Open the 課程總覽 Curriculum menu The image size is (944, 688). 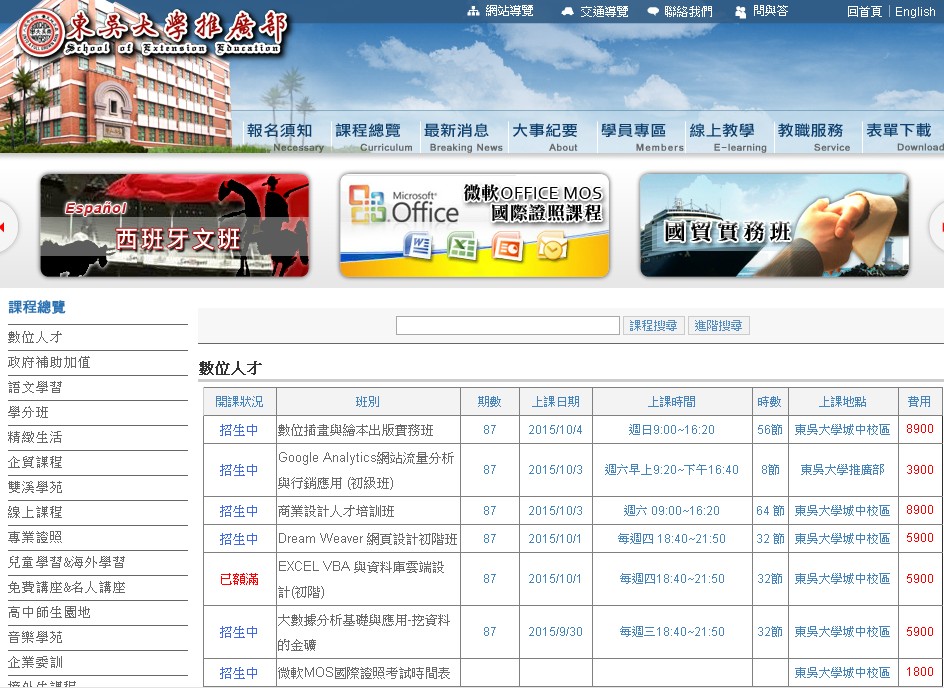pyautogui.click(x=373, y=137)
